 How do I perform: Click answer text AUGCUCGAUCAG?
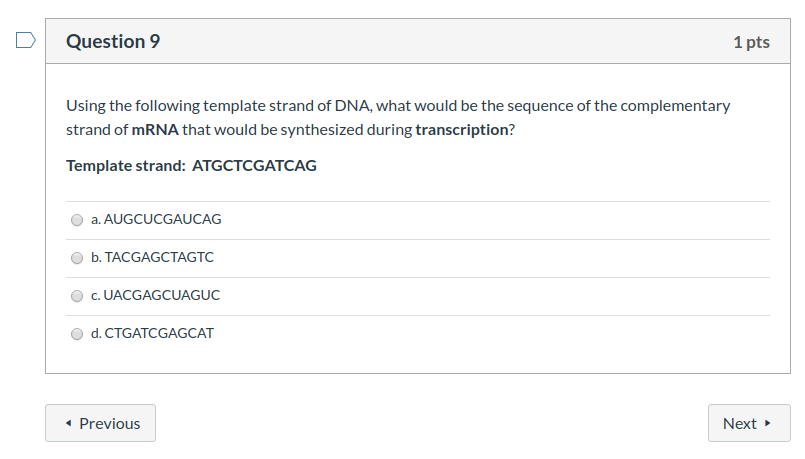[x=162, y=219]
